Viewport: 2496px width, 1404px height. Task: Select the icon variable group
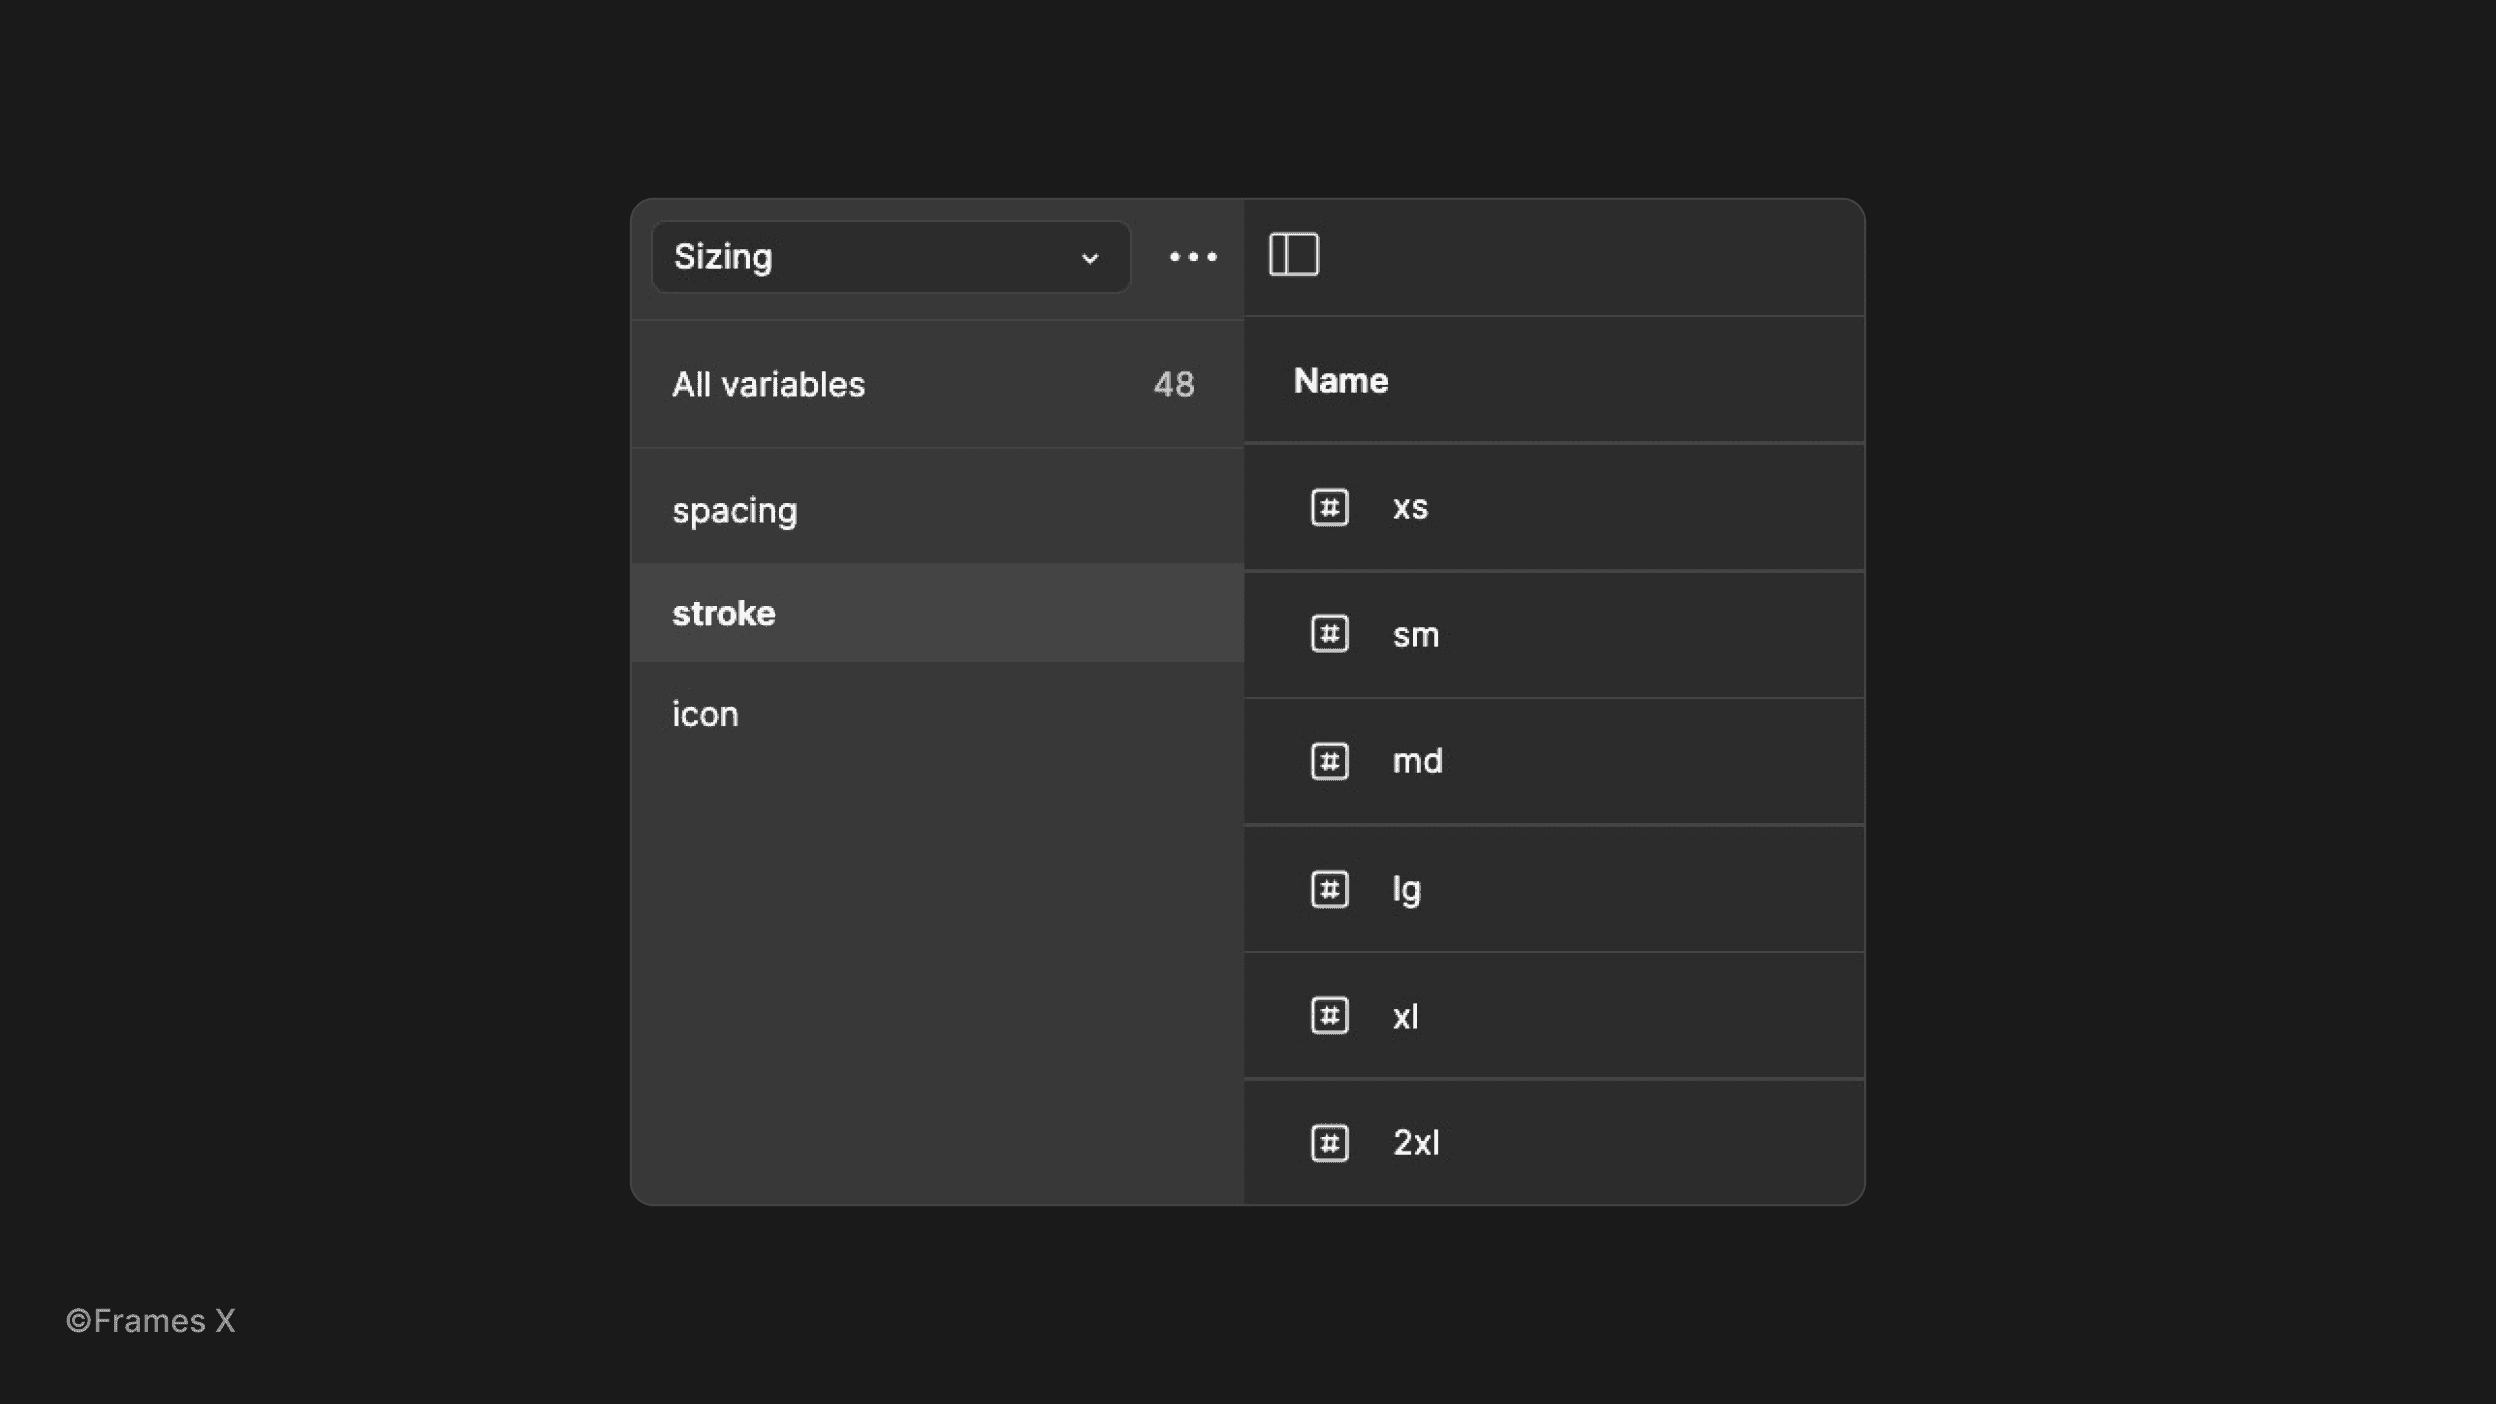705,713
